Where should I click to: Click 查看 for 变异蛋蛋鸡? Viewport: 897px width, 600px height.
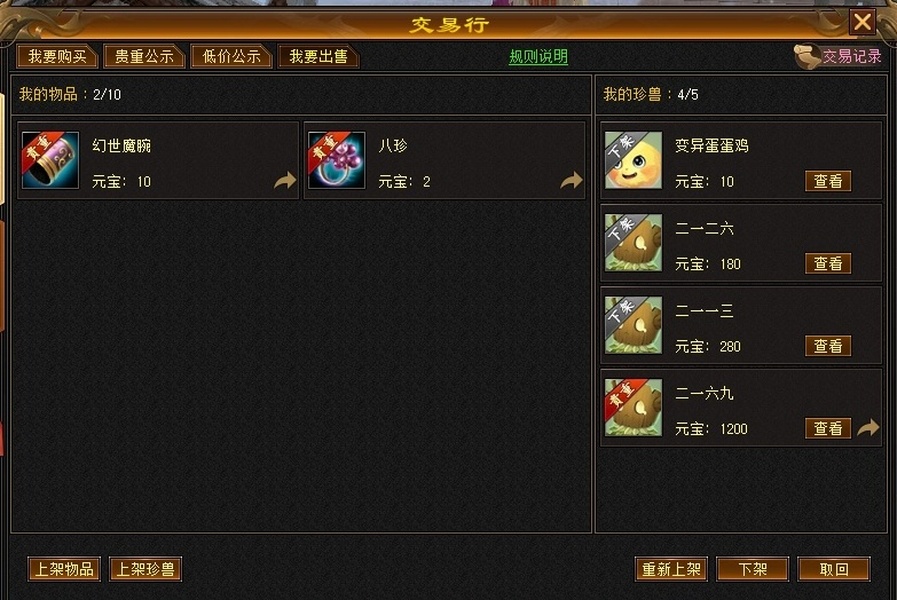828,181
